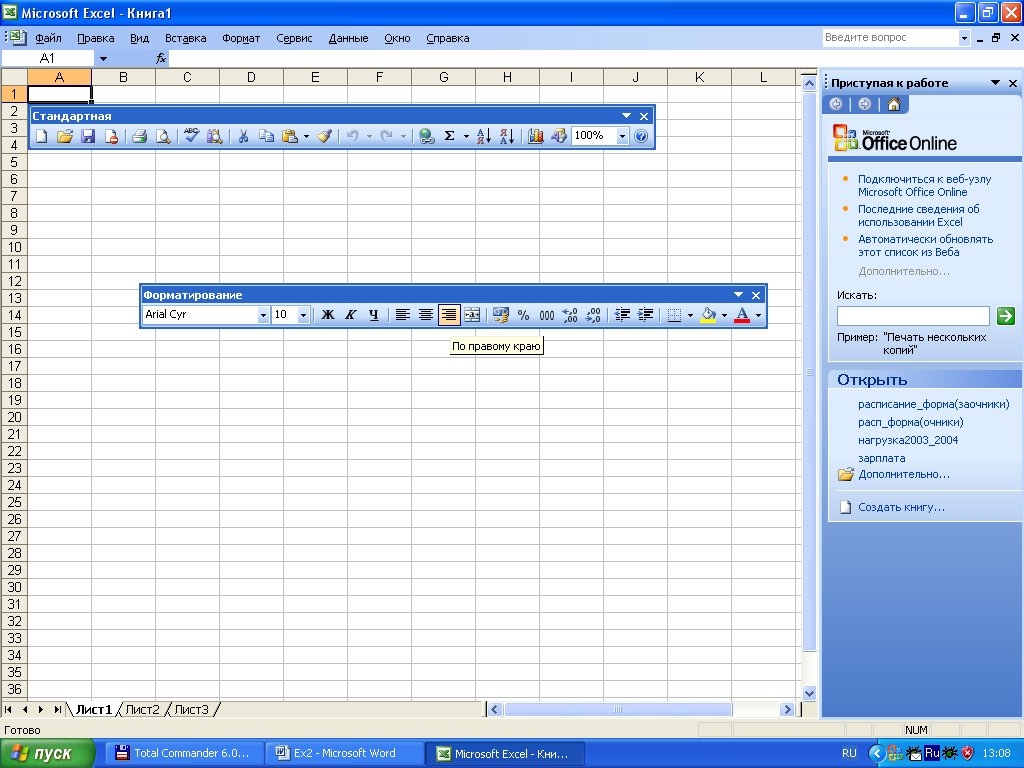
Task: Decrease the indent in the Formatting toolbar
Action: pyautogui.click(x=622, y=315)
